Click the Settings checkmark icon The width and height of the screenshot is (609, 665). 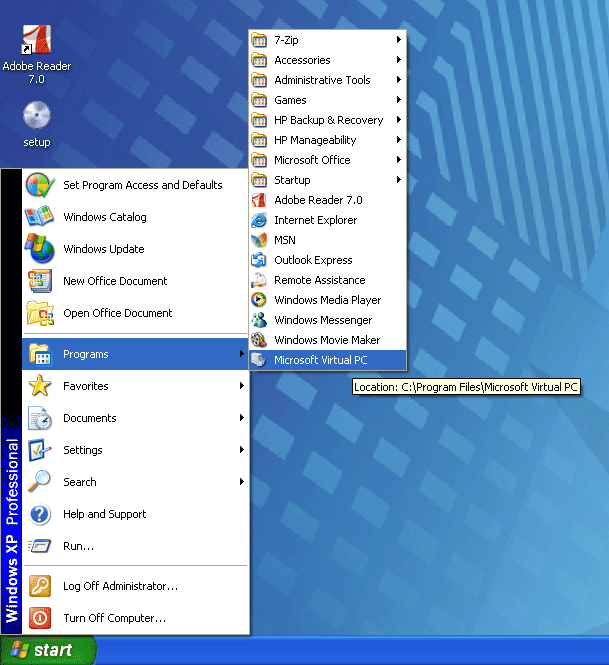[39, 450]
